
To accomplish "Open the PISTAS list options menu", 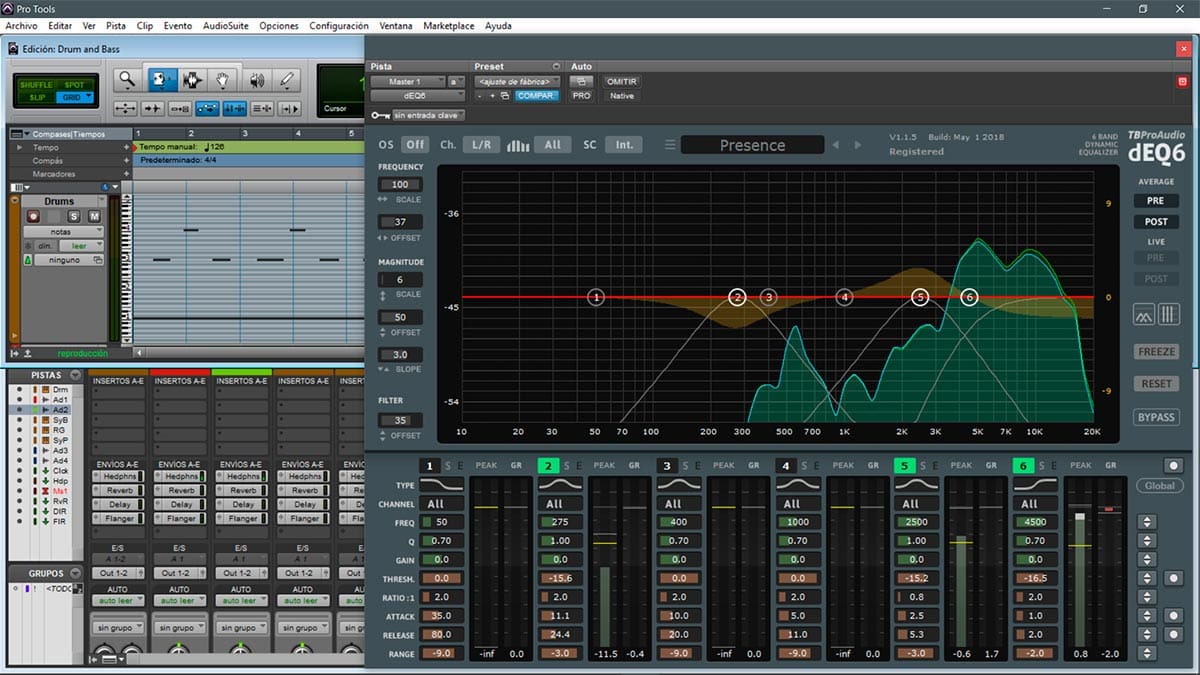I will tap(74, 375).
